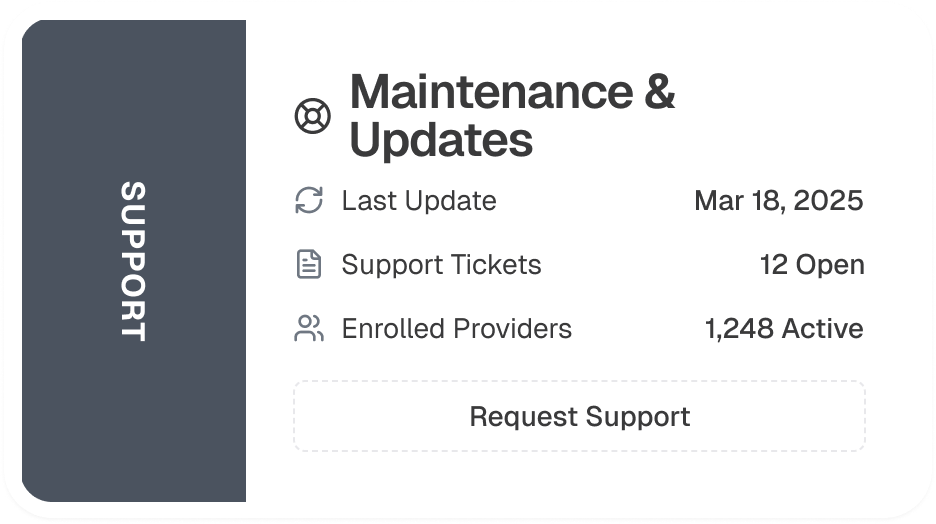Open the Support Tickets label
Viewport: 936px width, 524px height.
(441, 265)
